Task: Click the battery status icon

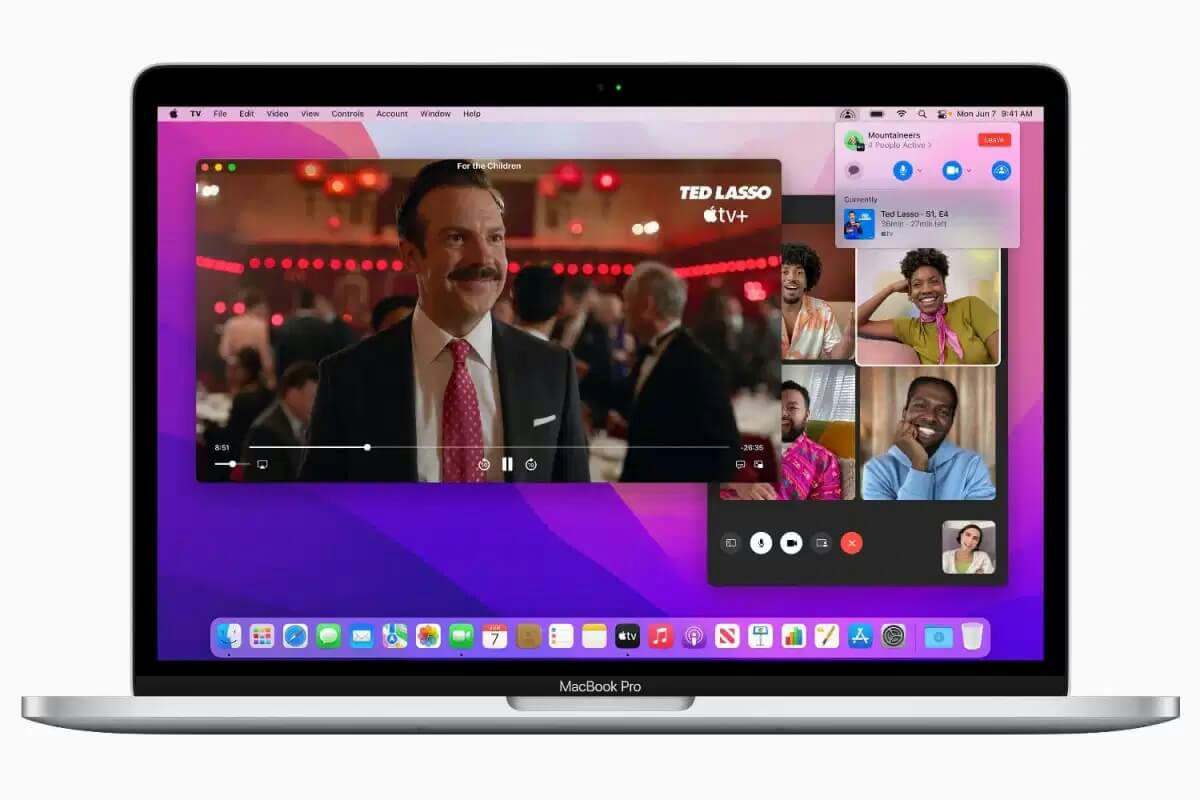Action: pyautogui.click(x=877, y=114)
